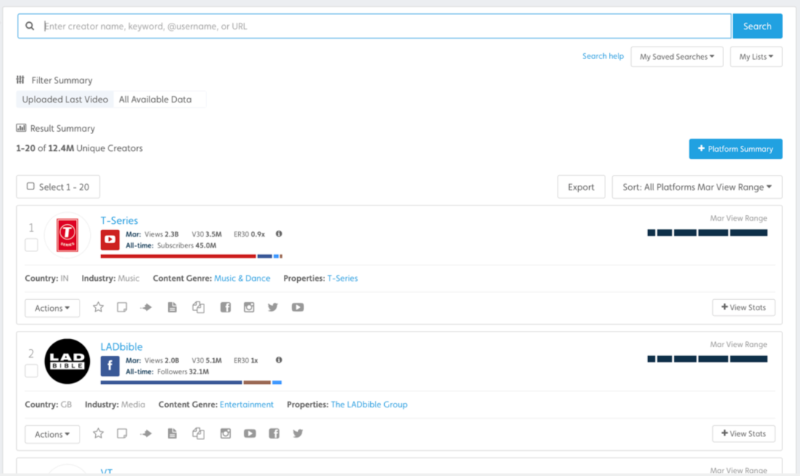
Task: Open the LADbible creator name link
Action: click(x=121, y=346)
